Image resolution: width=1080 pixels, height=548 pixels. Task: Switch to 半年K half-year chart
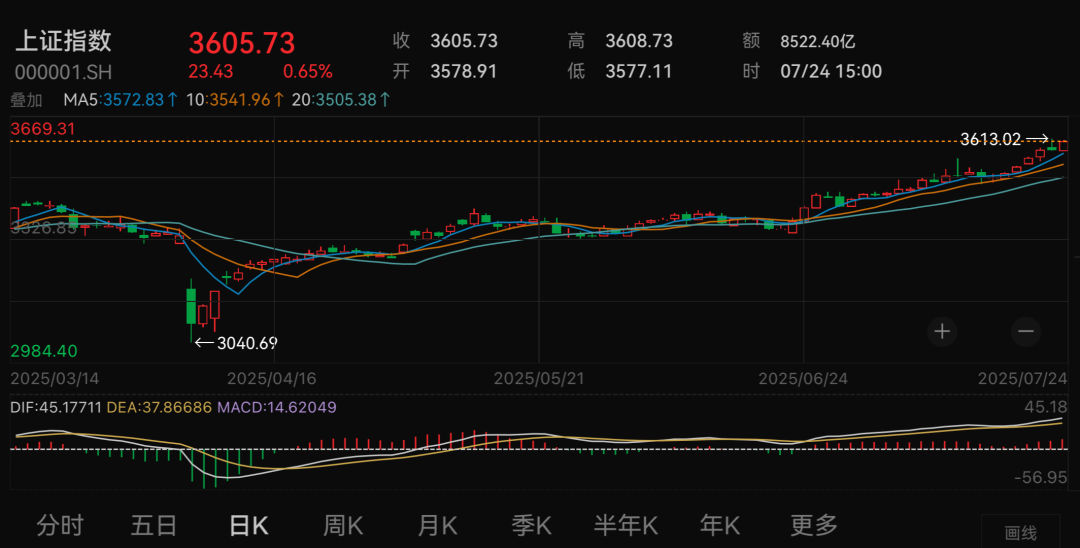point(626,525)
